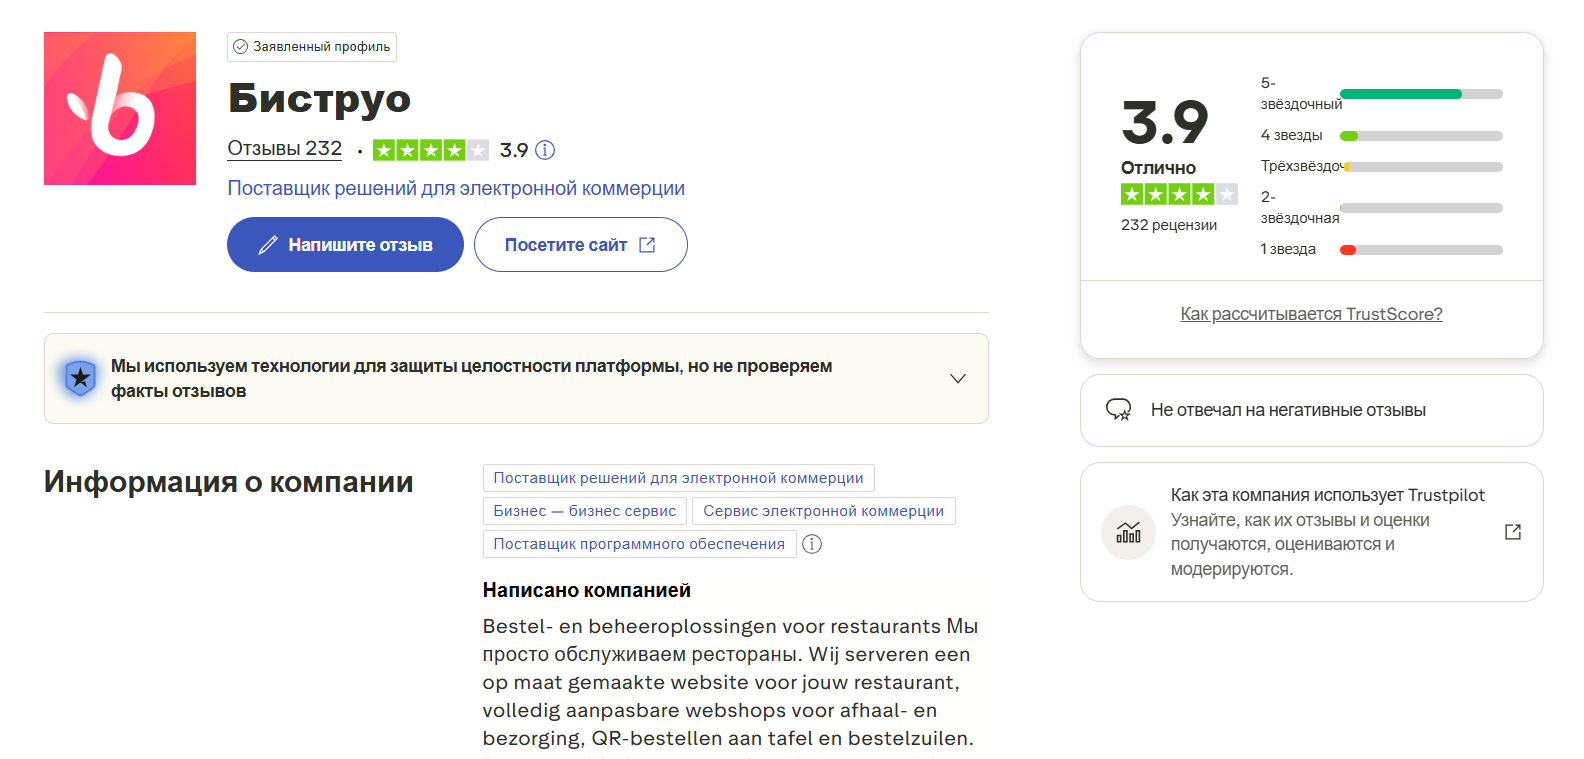The height and width of the screenshot is (759, 1584).
Task: Click the external link icon in Trustpilot card
Action: (x=1513, y=532)
